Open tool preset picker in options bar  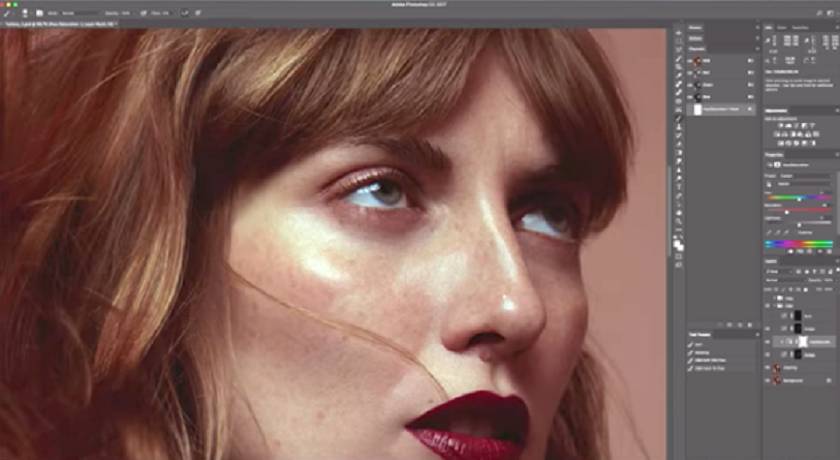pyautogui.click(x=8, y=13)
